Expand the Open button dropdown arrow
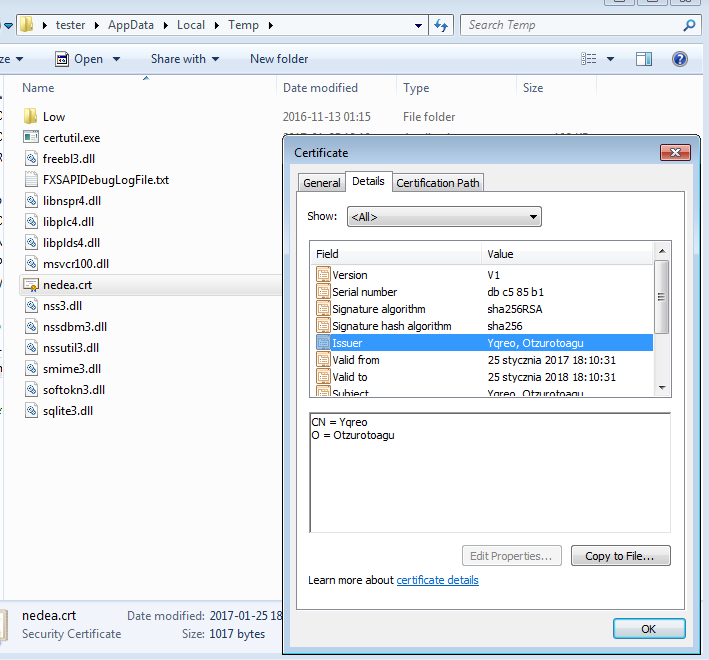 coord(117,59)
